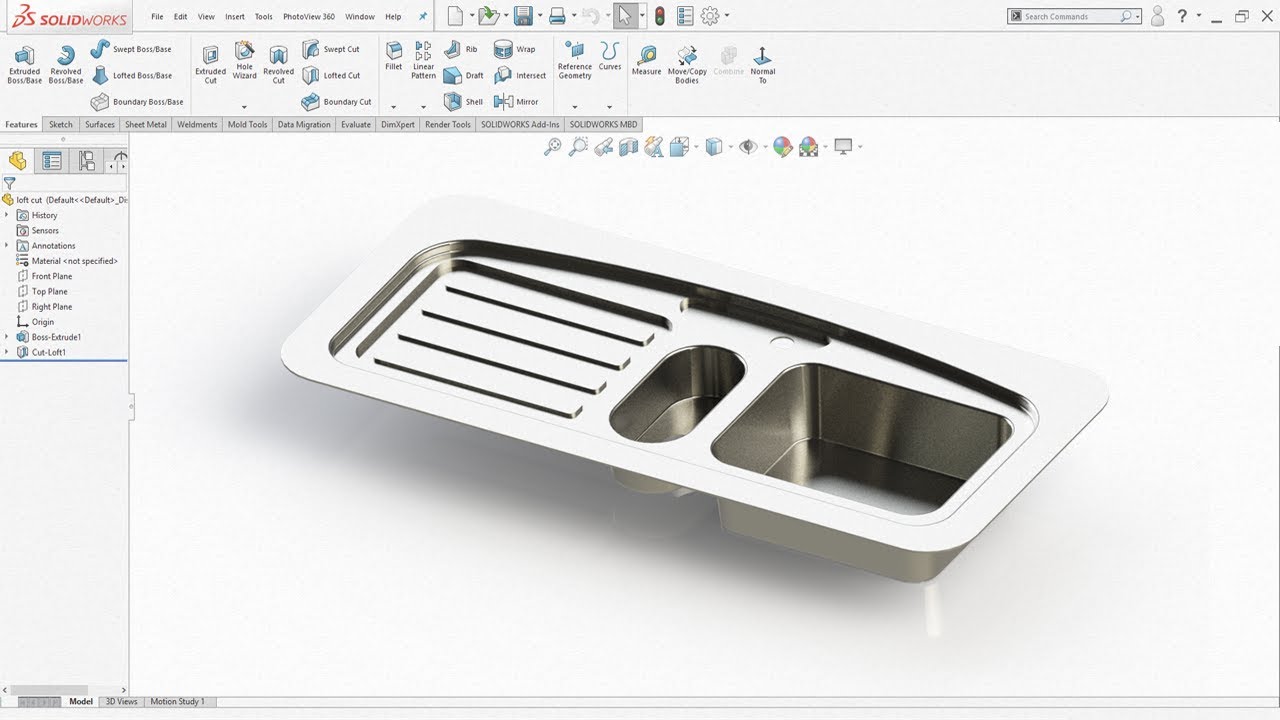1280x720 pixels.
Task: Activate the Lofted Cut tool
Action: click(331, 75)
